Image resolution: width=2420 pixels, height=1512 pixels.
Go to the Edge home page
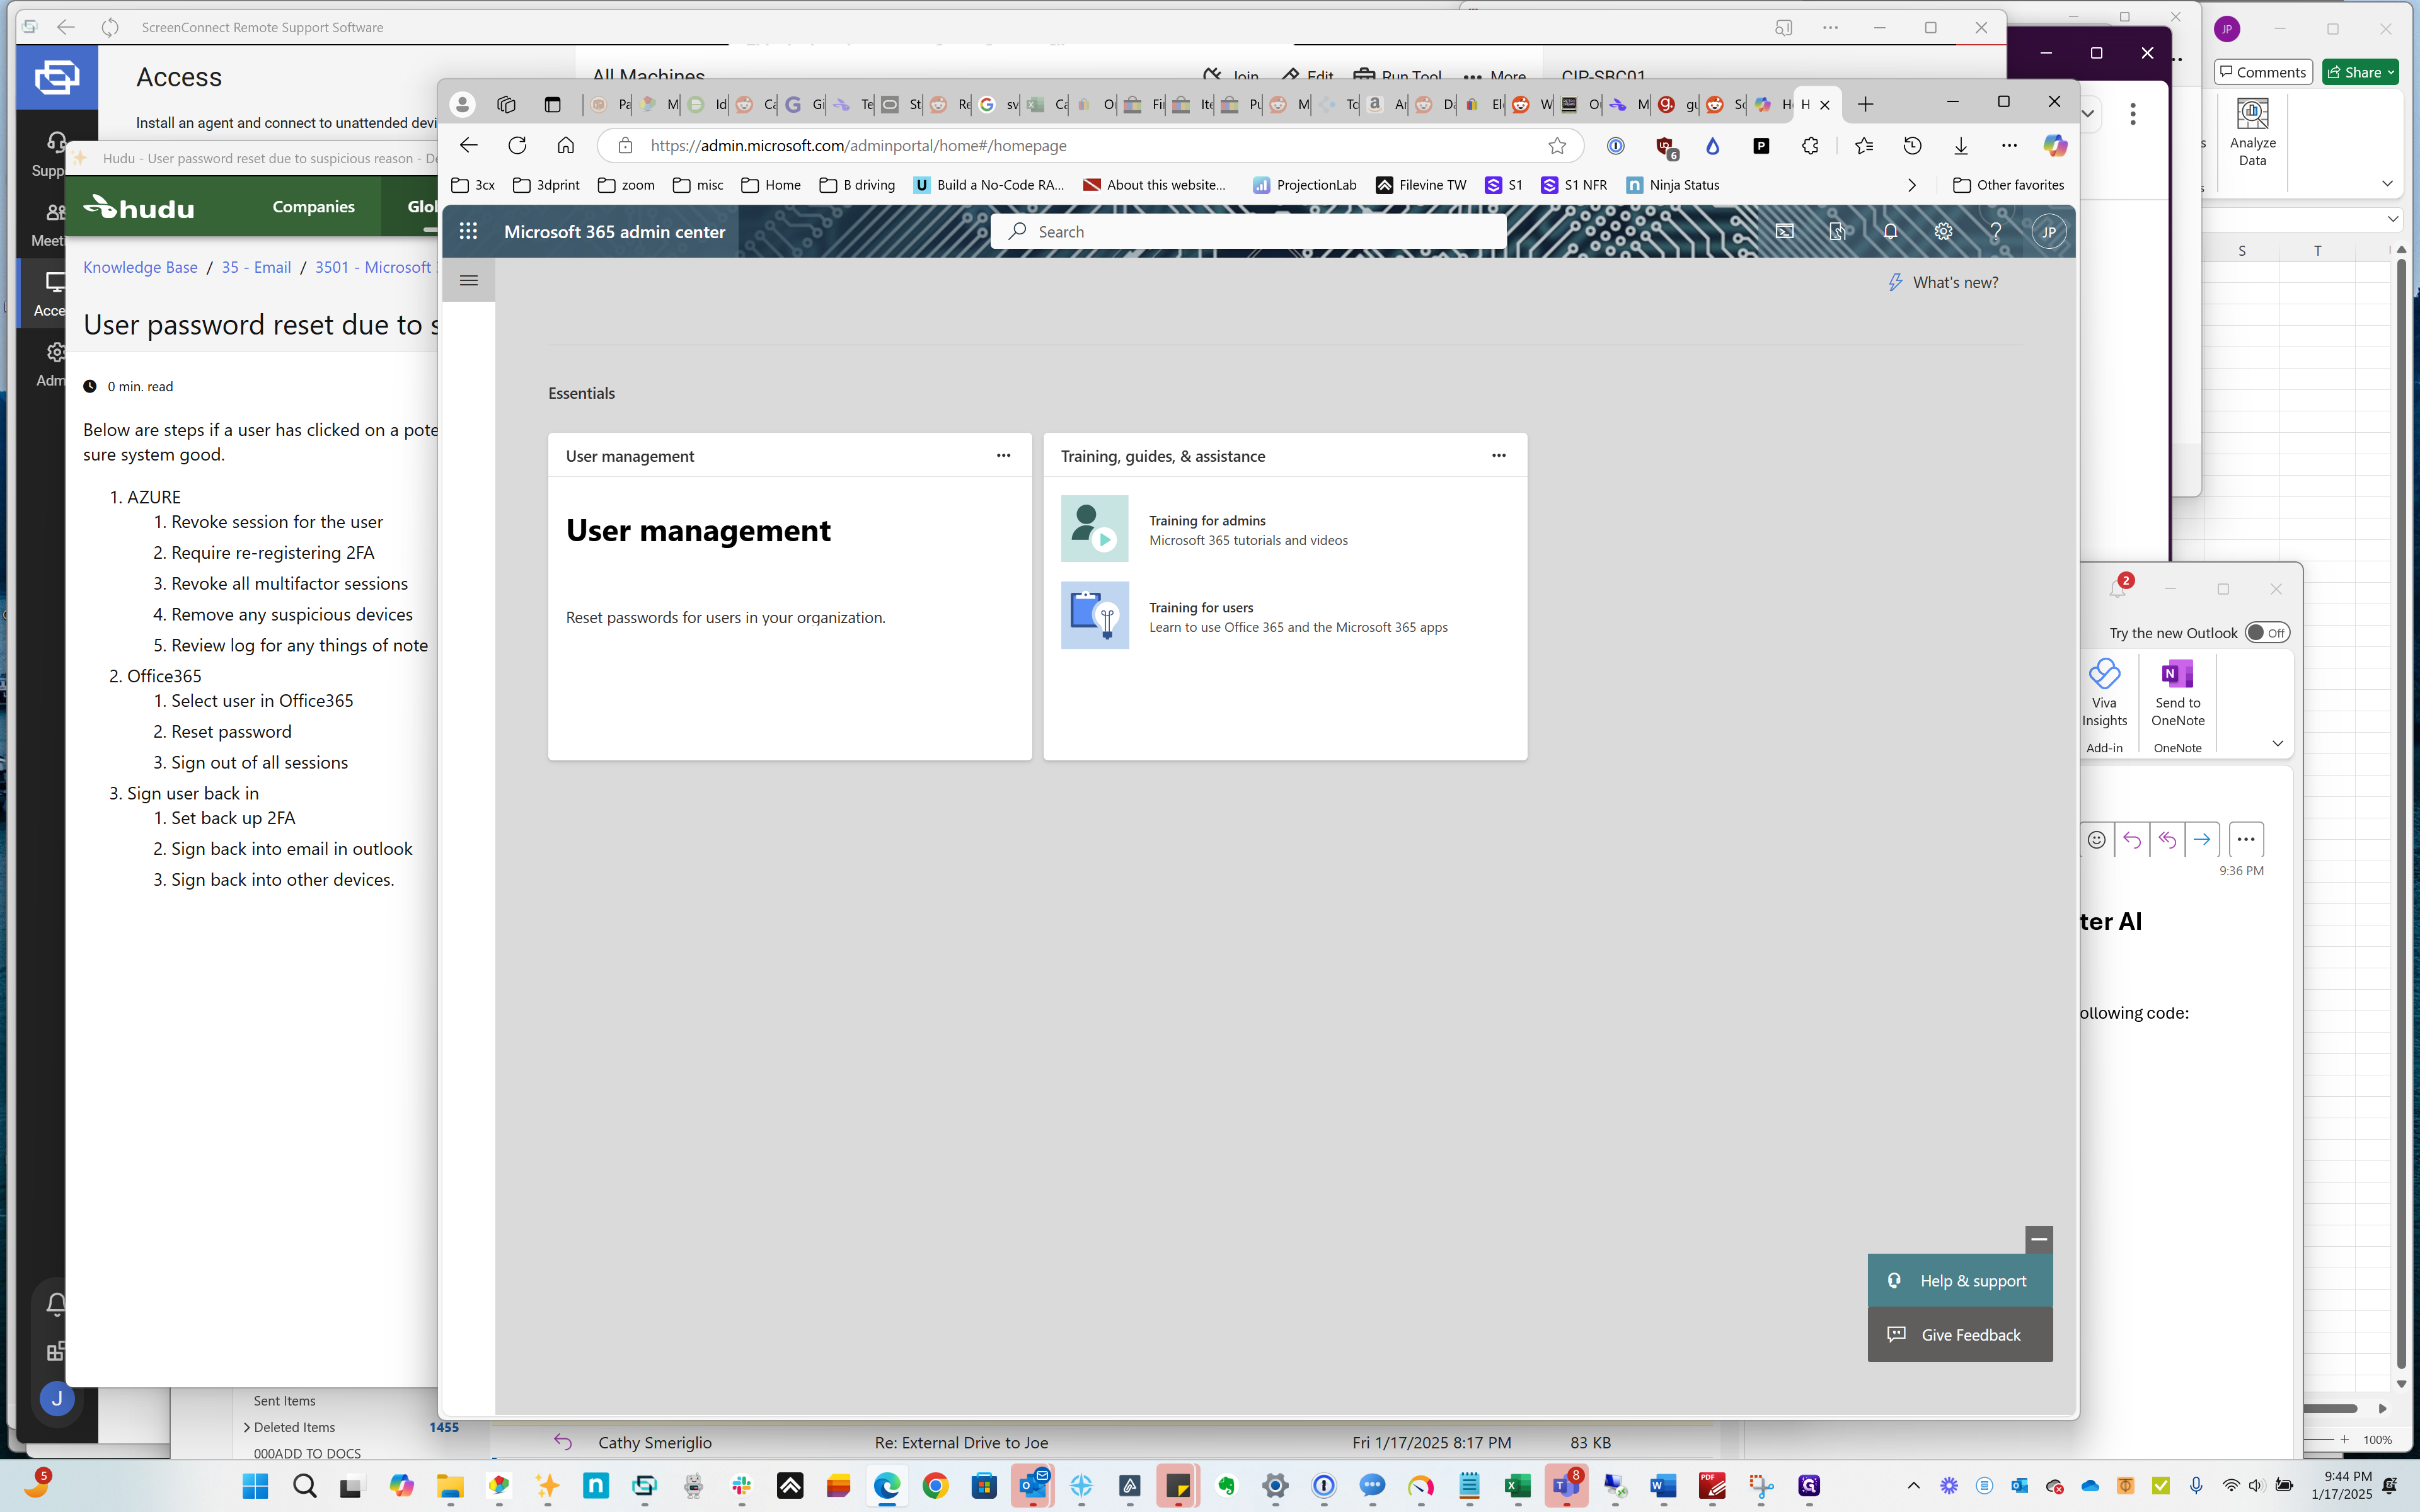click(x=566, y=146)
